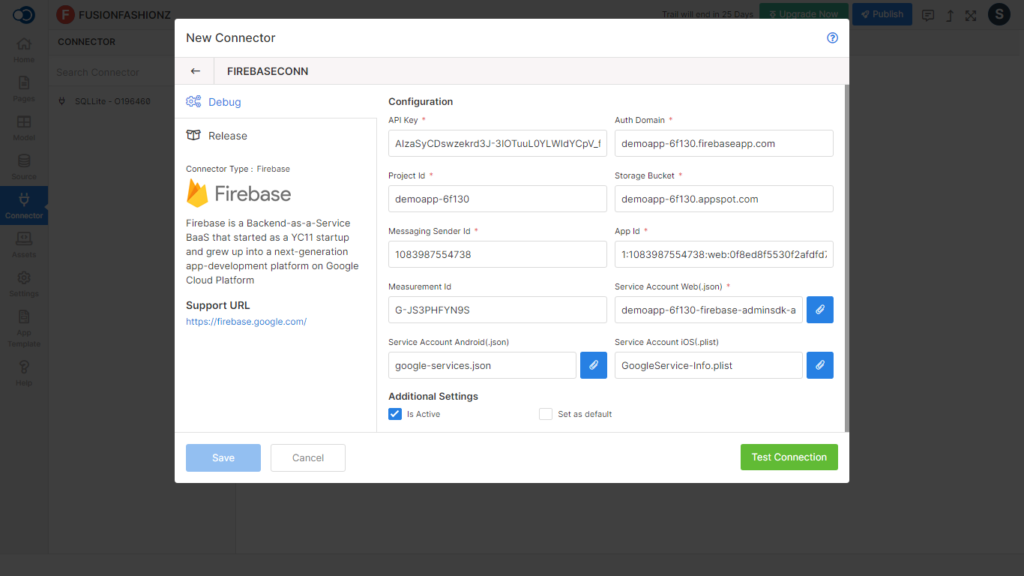The height and width of the screenshot is (576, 1024).
Task: Click the dialog's vertical scrollbar
Action: point(847,258)
